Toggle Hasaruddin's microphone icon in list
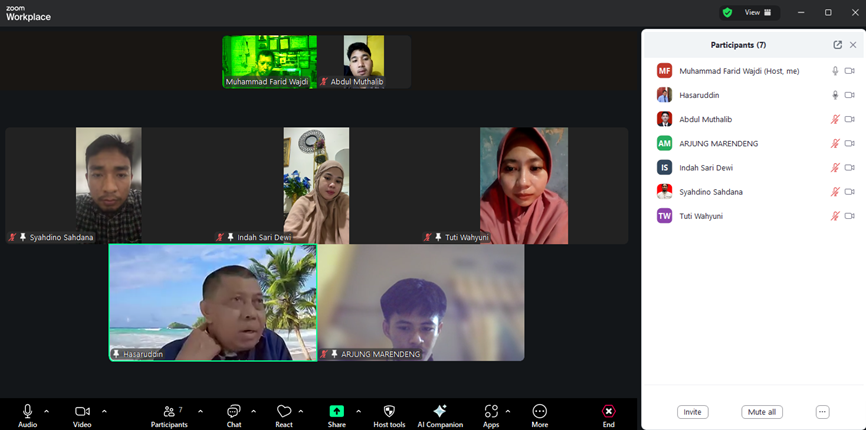866x430 pixels. pyautogui.click(x=836, y=95)
